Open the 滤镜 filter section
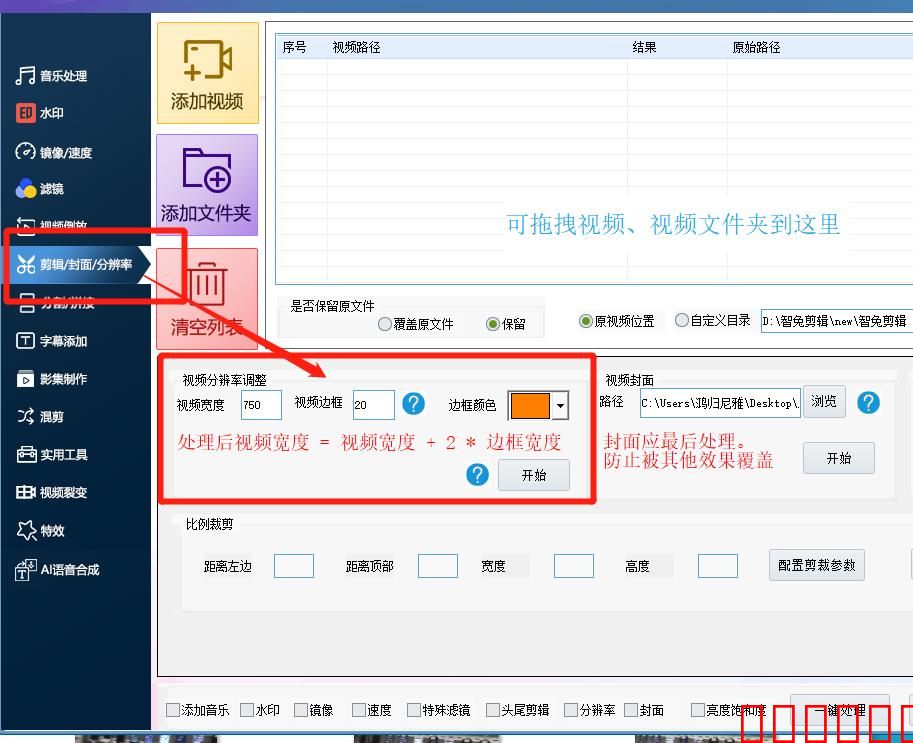The image size is (913, 743). pyautogui.click(x=40, y=189)
